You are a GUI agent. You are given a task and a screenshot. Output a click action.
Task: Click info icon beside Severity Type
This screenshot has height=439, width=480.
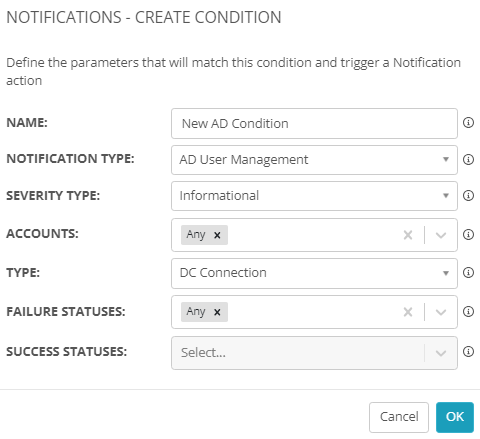coord(468,195)
